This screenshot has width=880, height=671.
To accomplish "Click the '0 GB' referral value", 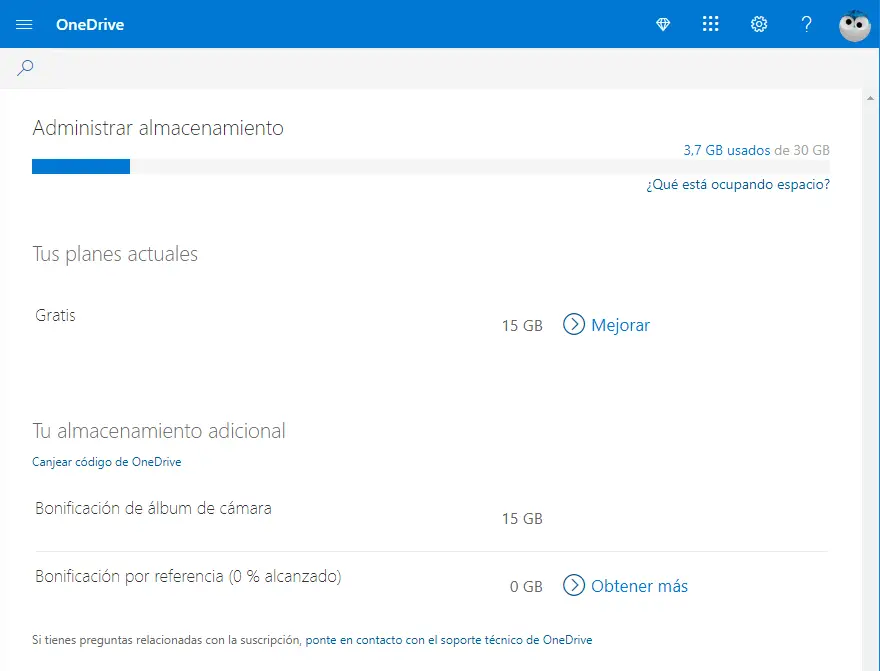I will [x=526, y=587].
